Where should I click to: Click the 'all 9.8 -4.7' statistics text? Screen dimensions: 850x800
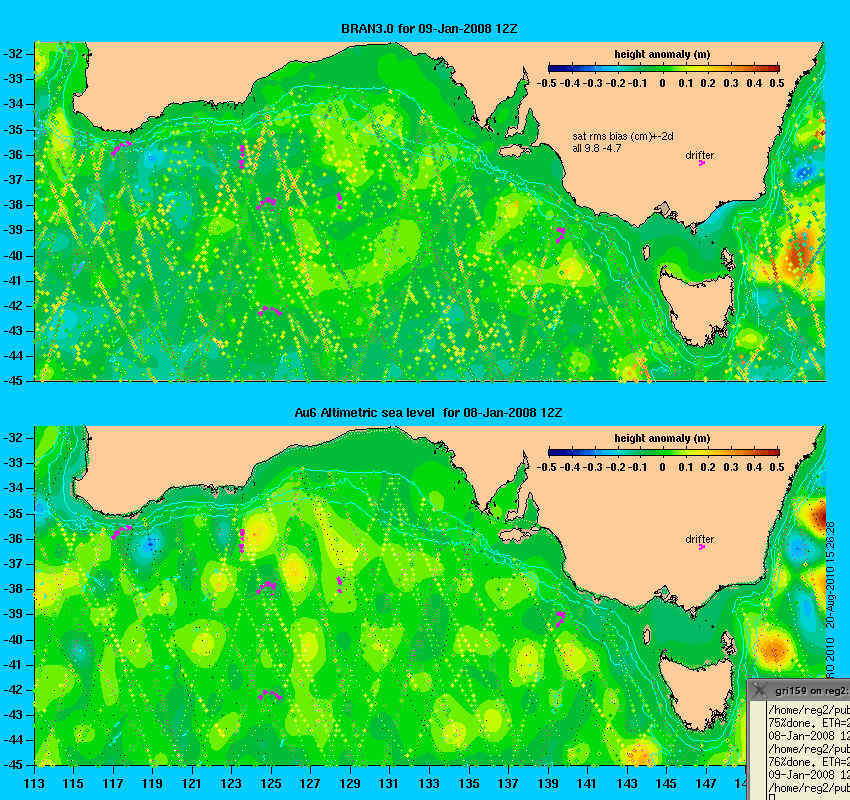597,148
